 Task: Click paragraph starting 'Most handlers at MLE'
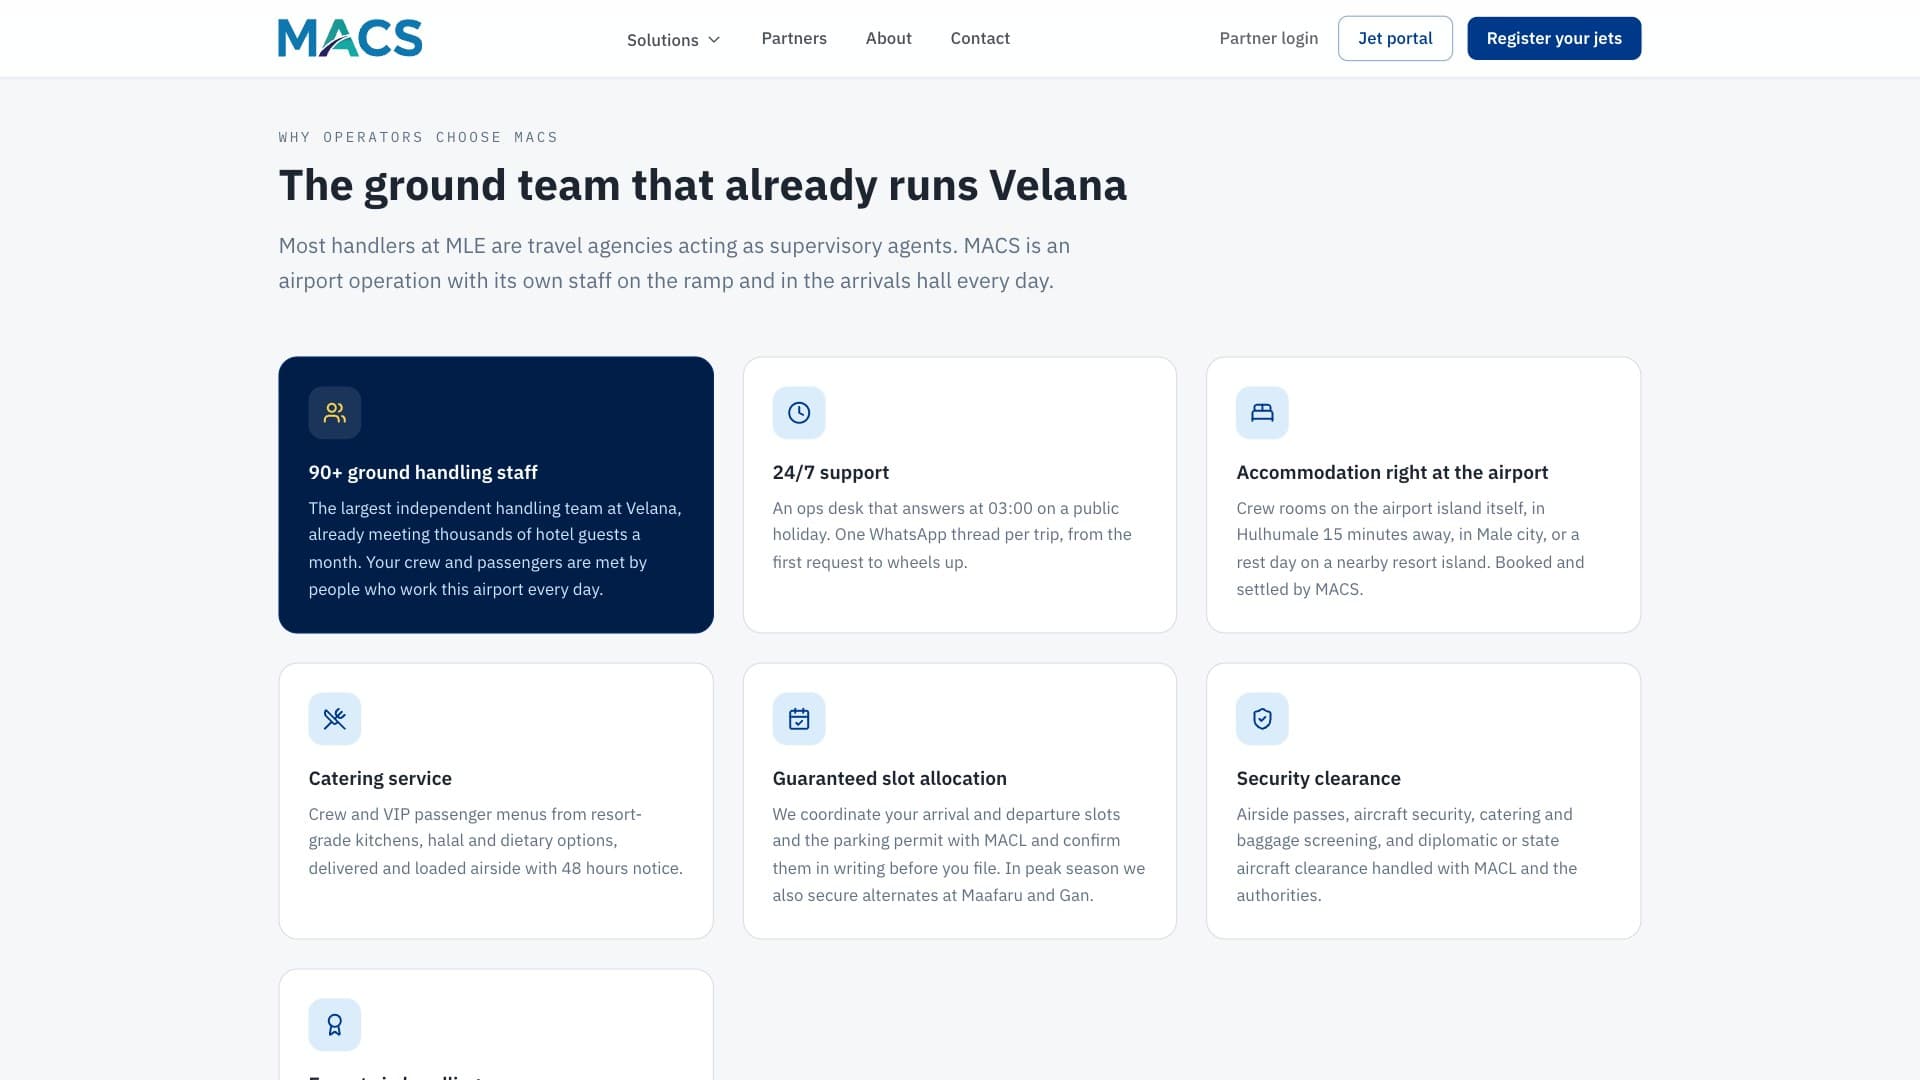tap(674, 263)
